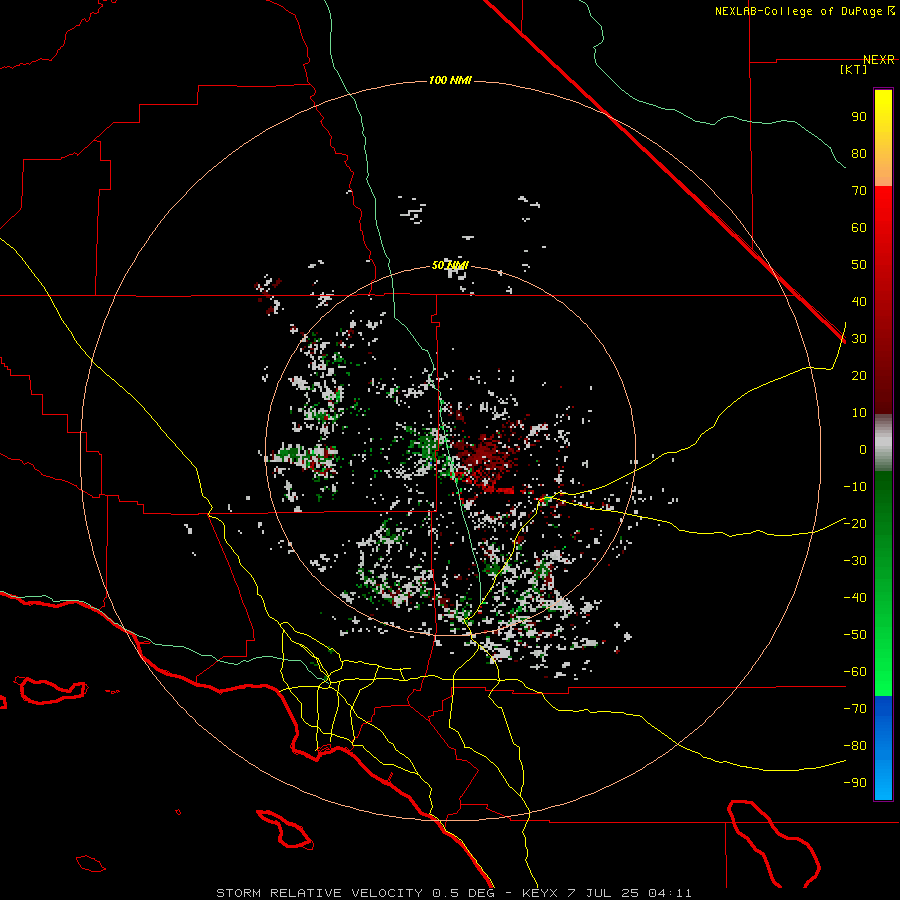The width and height of the screenshot is (900, 900).
Task: Select the -20 knot scale label
Action: pos(855,523)
